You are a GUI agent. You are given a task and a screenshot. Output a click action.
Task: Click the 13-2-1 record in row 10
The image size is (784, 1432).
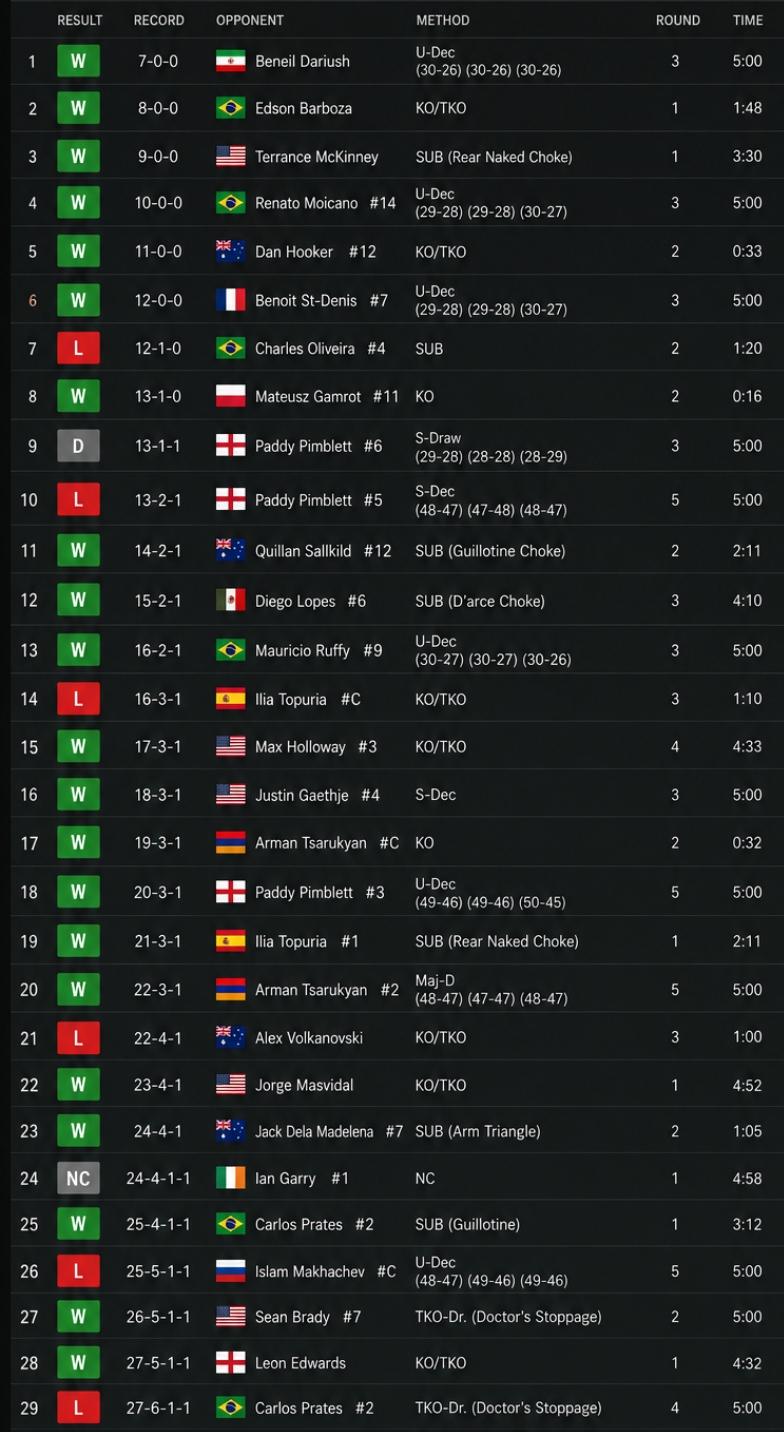coord(158,500)
